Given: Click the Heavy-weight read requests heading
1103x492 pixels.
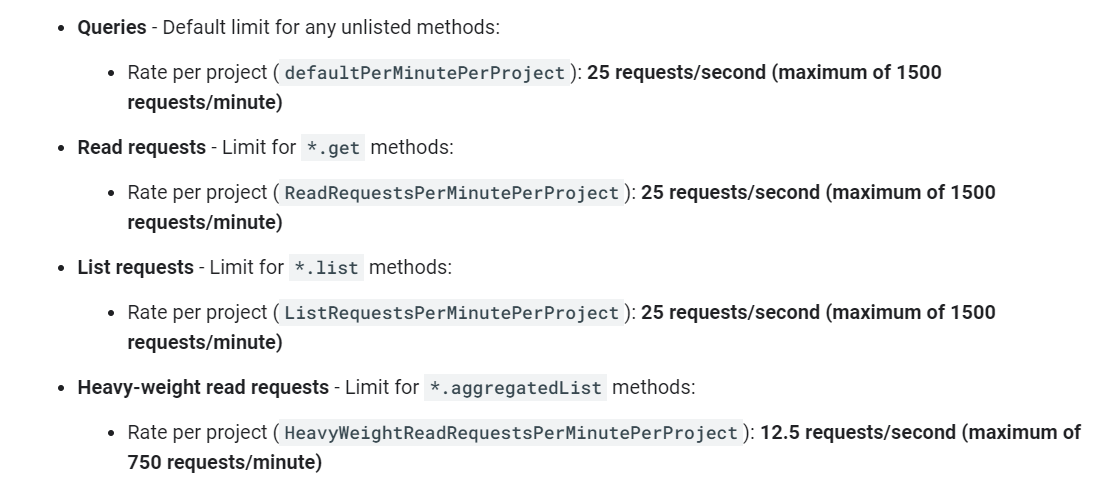Looking at the screenshot, I should 203,388.
